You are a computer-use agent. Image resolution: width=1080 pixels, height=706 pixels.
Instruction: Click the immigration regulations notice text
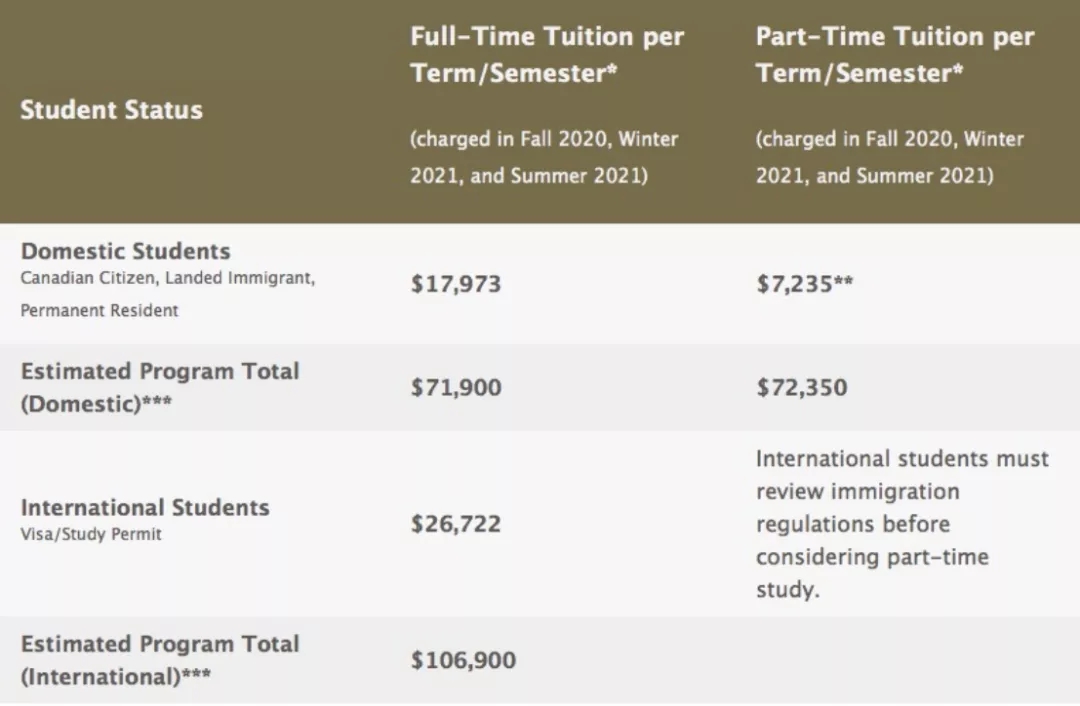pos(902,524)
